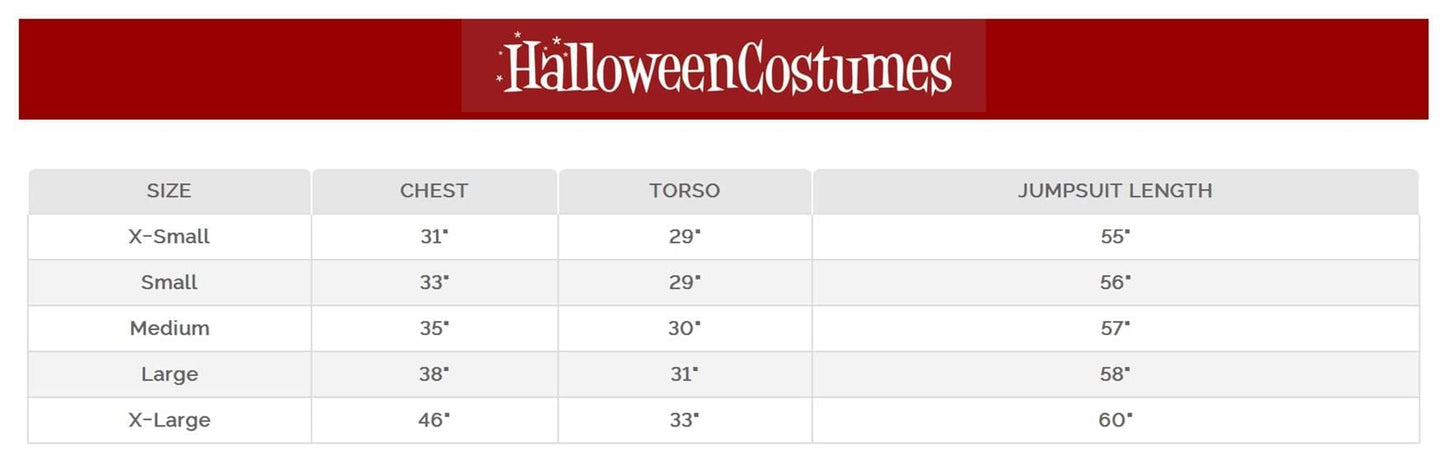Click the X-Large chest value 46"
1445x471 pixels.
click(434, 421)
